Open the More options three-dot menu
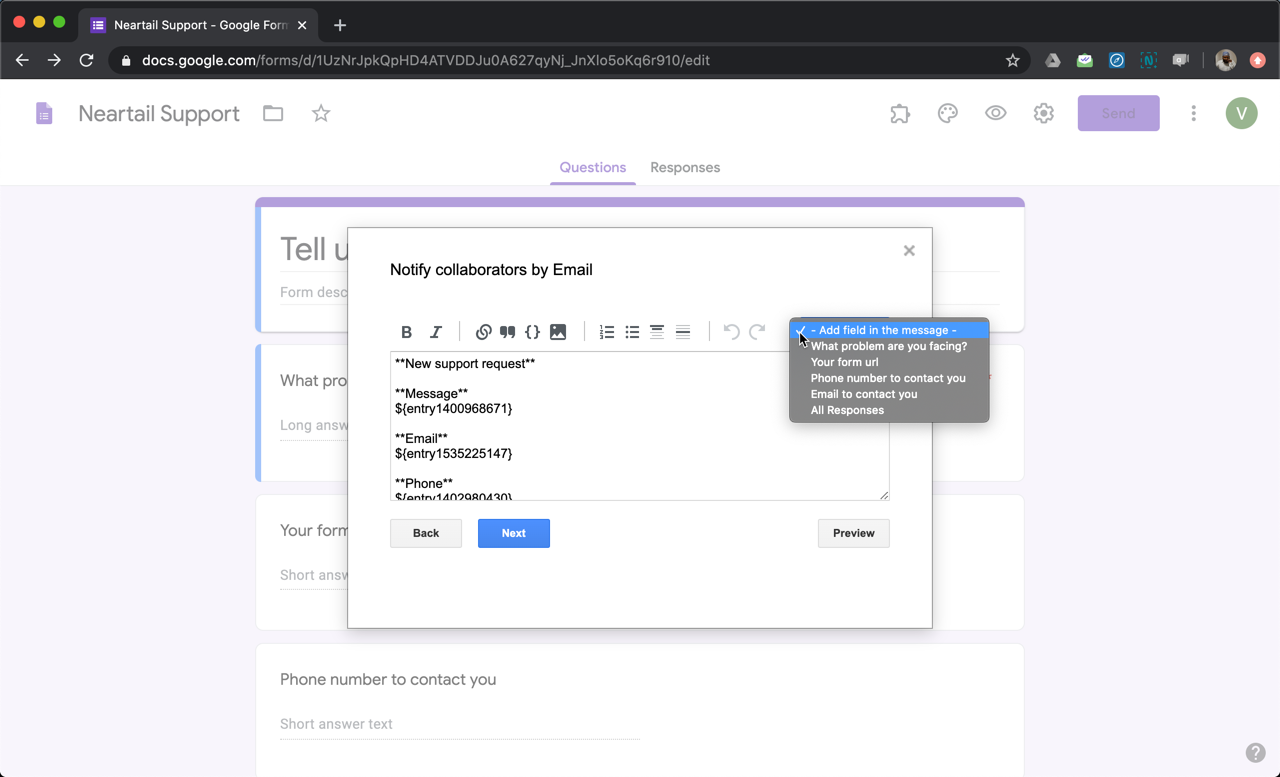 coord(1193,114)
